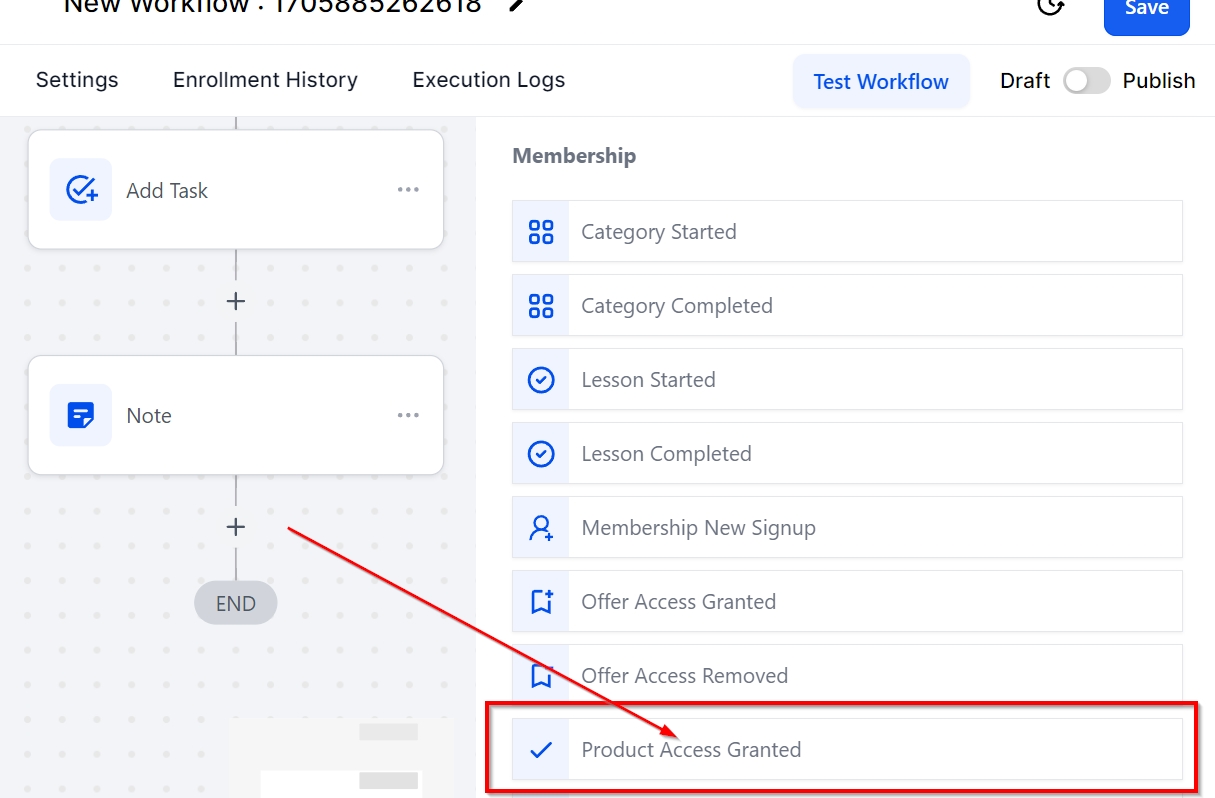Save the workflow
This screenshot has width=1215, height=798.
(x=1146, y=10)
